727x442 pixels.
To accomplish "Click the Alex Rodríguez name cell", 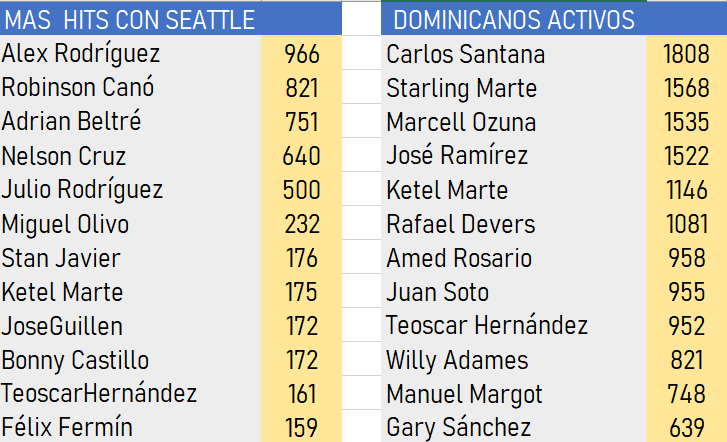I will point(81,54).
